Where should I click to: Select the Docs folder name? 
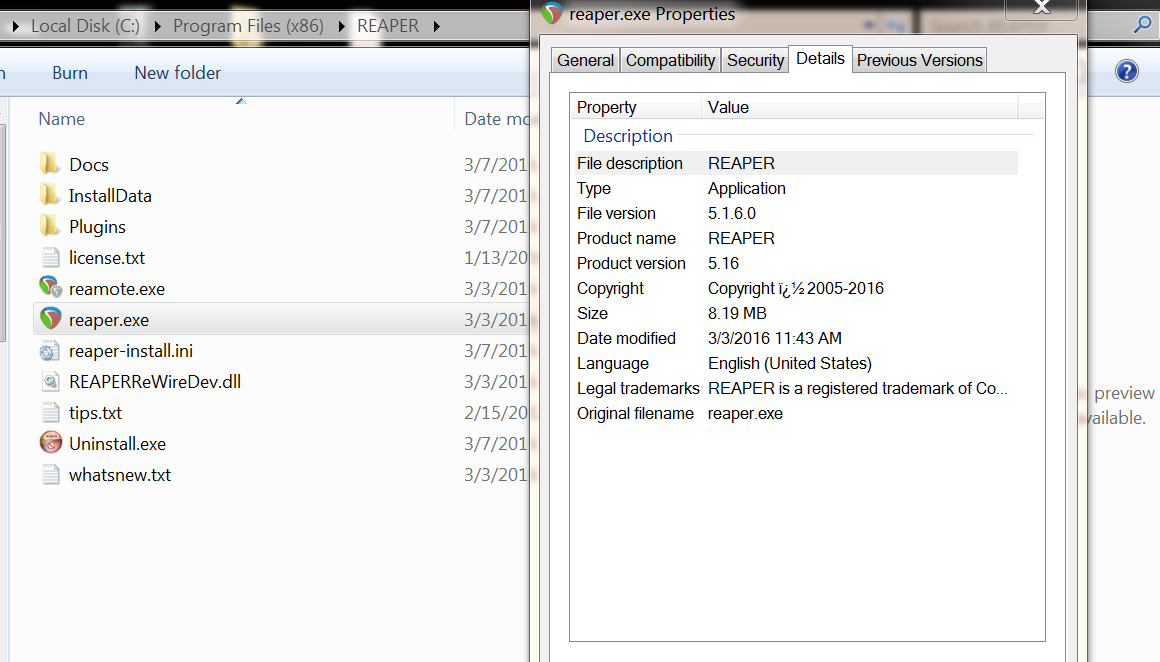click(x=89, y=164)
